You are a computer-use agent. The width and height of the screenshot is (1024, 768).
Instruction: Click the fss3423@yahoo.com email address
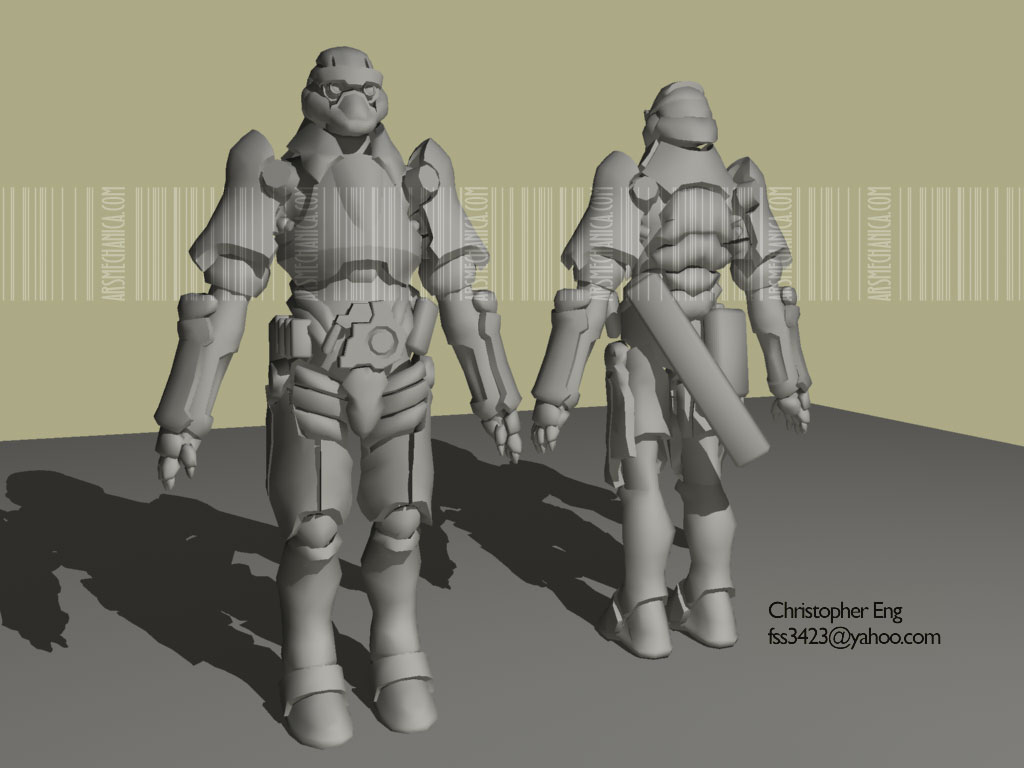(x=853, y=637)
